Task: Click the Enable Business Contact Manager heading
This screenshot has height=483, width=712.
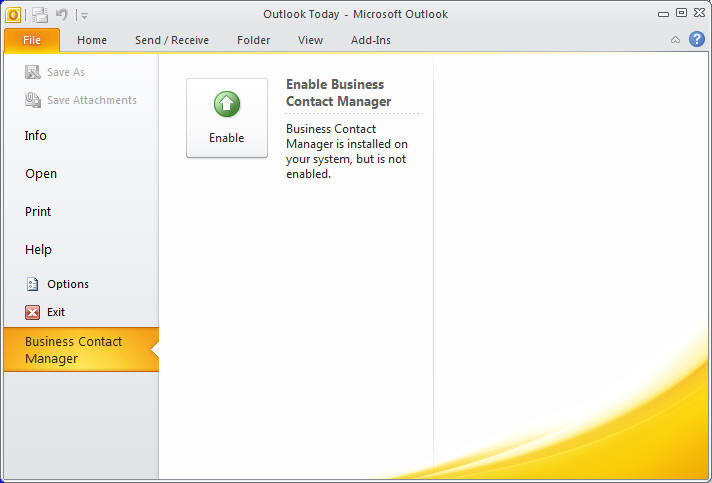Action: tap(338, 93)
